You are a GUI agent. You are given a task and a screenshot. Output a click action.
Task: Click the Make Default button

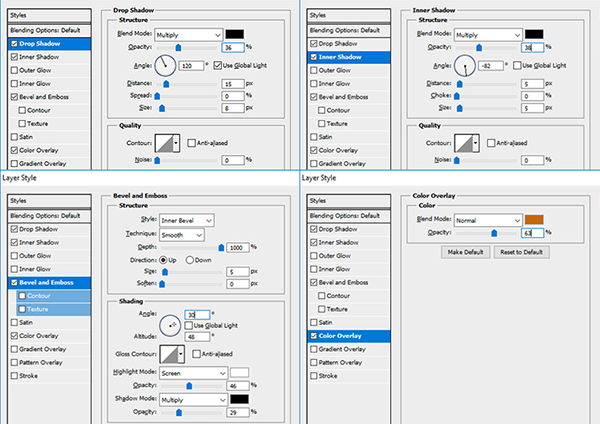(x=467, y=251)
